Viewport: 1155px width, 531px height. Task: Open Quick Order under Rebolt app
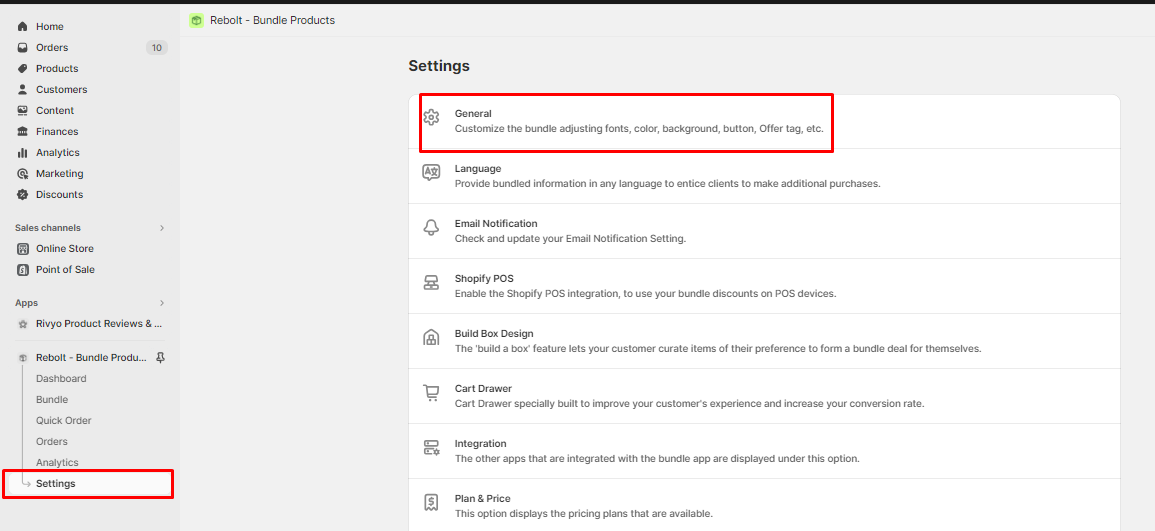coord(63,421)
